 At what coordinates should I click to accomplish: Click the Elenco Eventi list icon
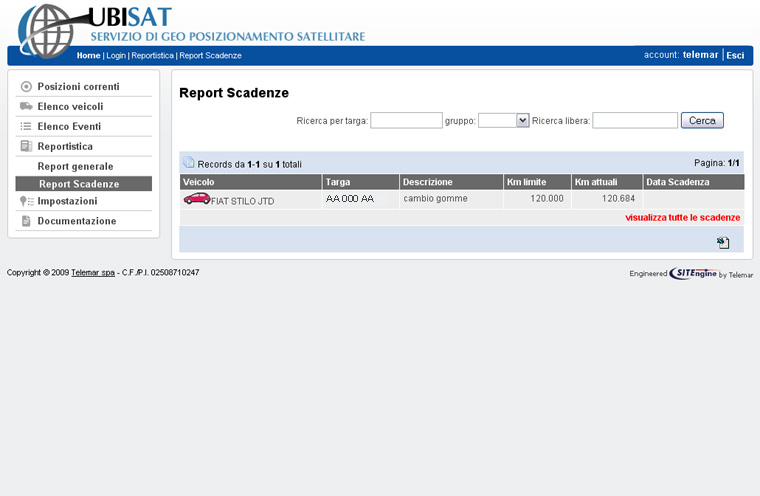point(26,126)
